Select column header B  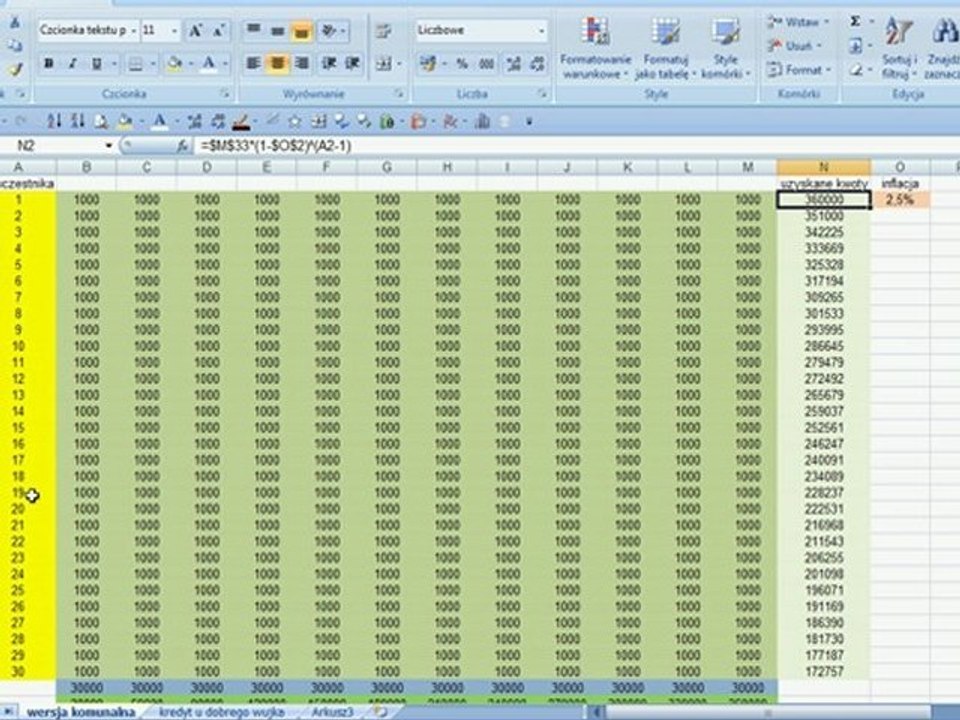click(86, 167)
